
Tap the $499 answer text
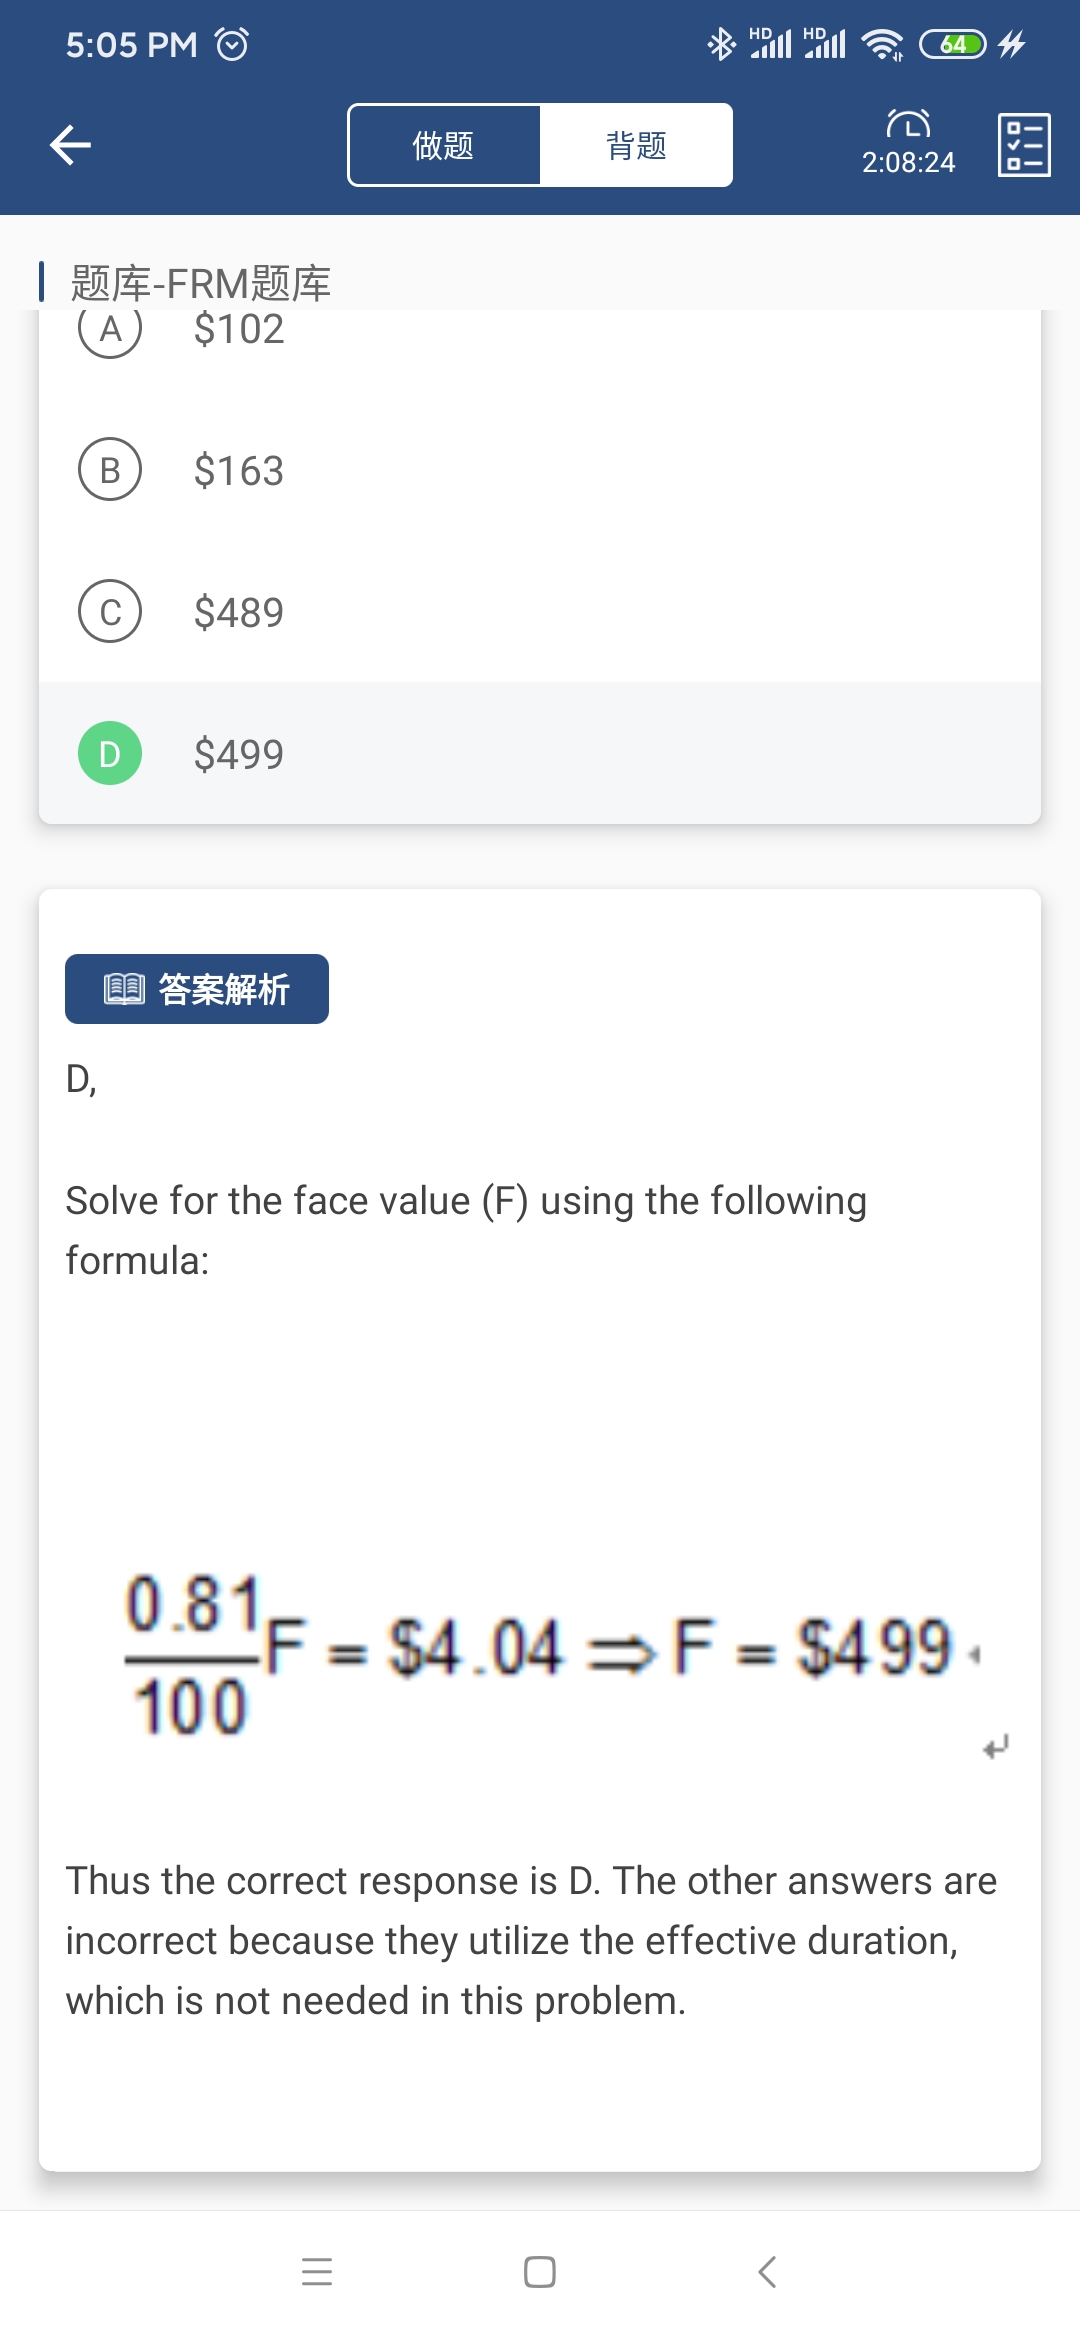click(239, 754)
